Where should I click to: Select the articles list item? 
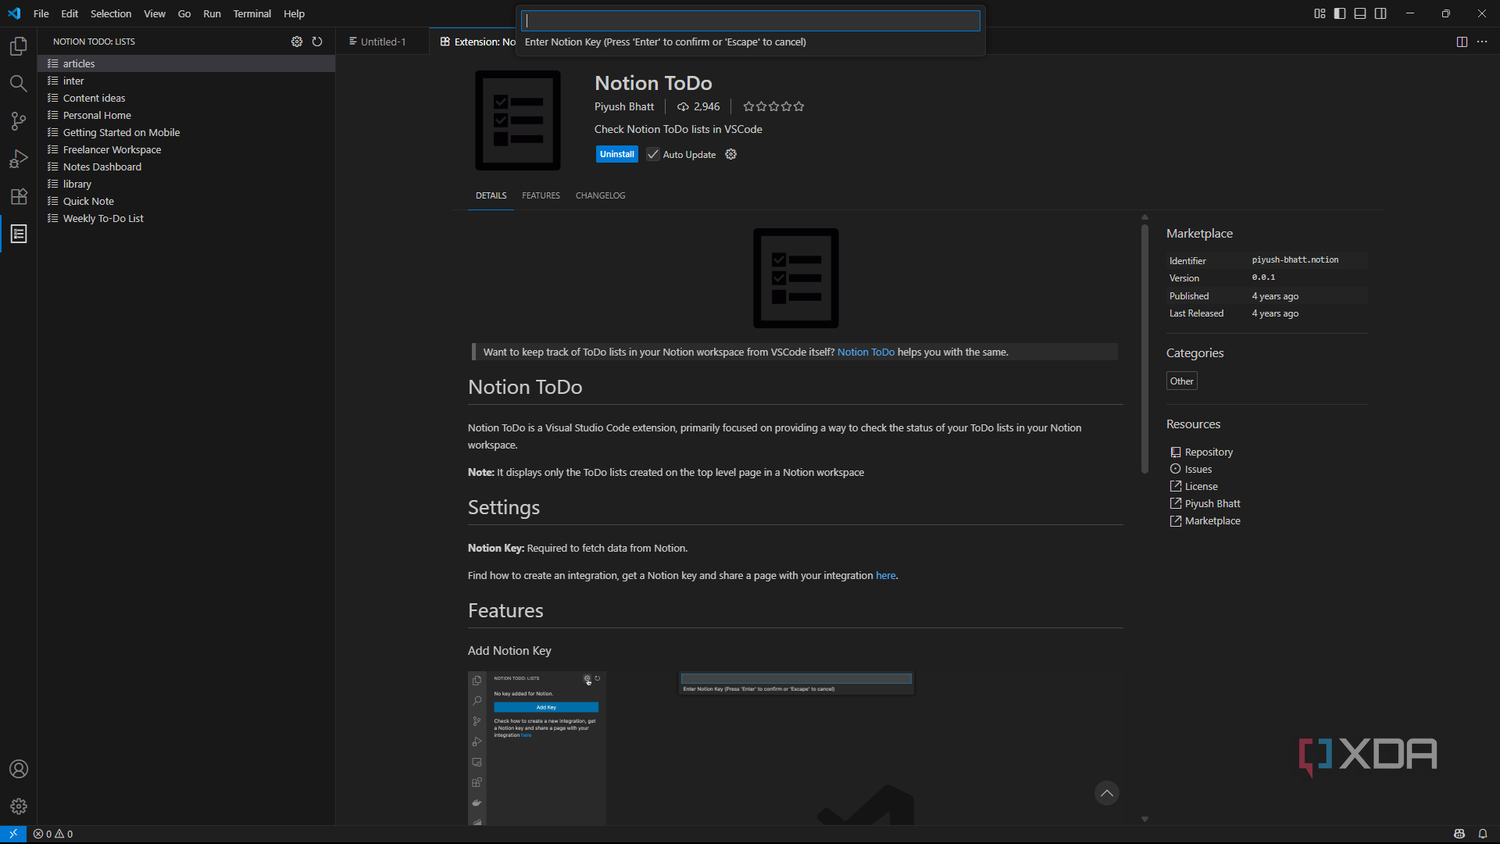click(186, 63)
